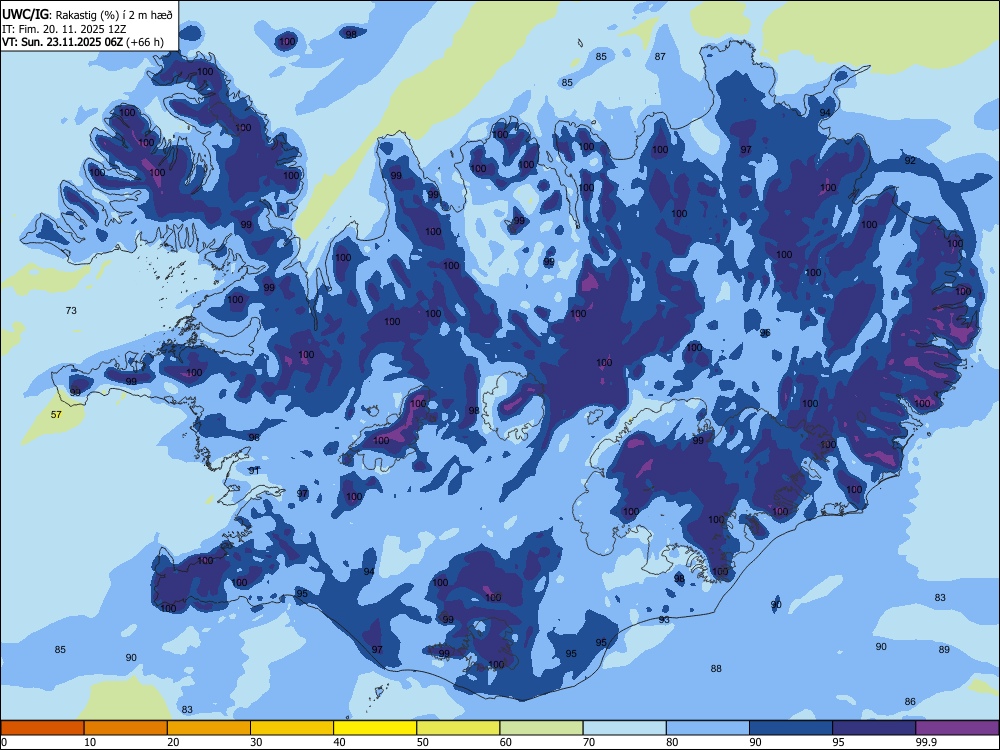This screenshot has width=1000, height=750.
Task: Click the valid time 'VT: Sun. 23.11.2025 06Z'
Action: coord(62,42)
